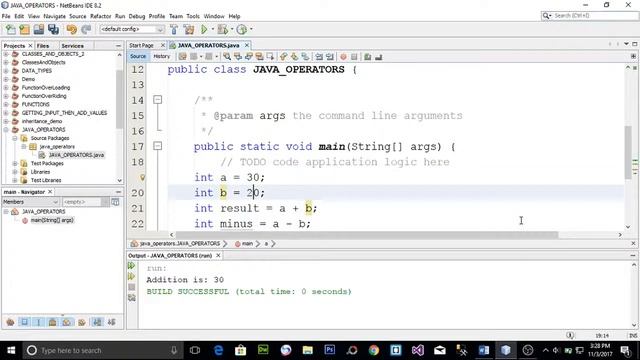This screenshot has width=640, height=360.
Task: Open Photoshop from the Windows taskbar
Action: pyautogui.click(x=329, y=350)
